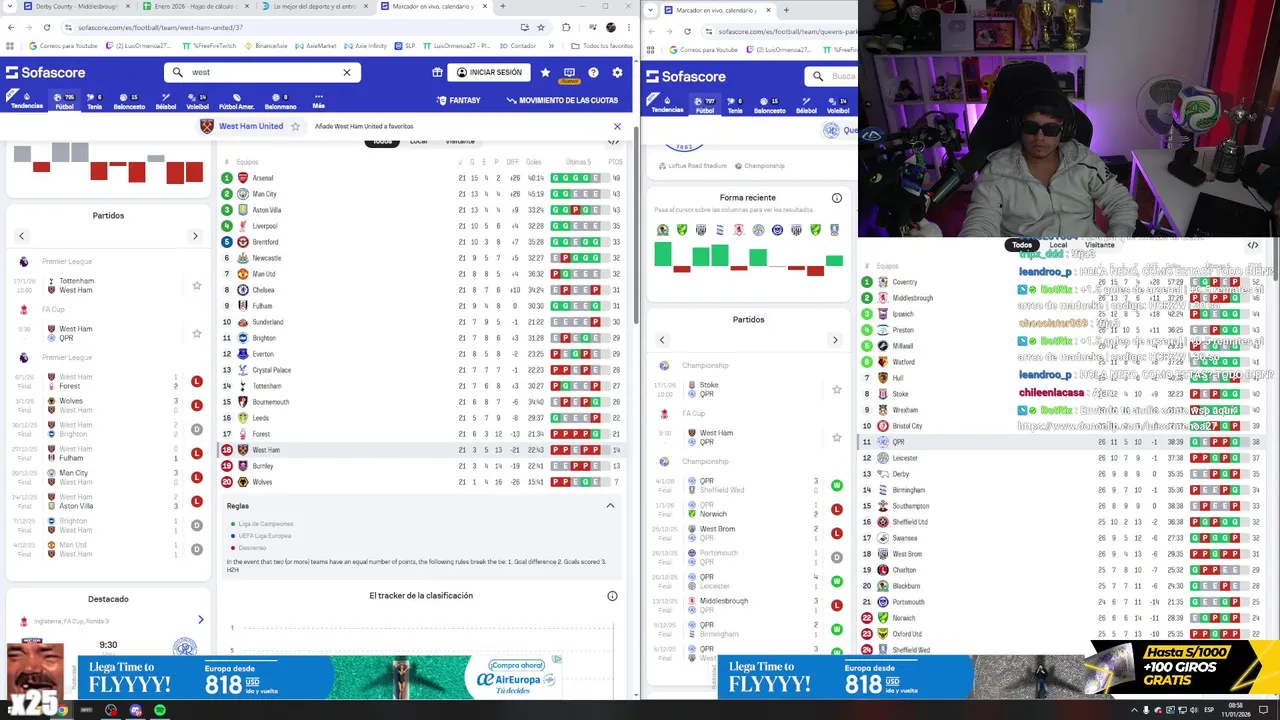Select Baloncesto sport category in left window
Screen dimensions: 1280x720
click(129, 101)
